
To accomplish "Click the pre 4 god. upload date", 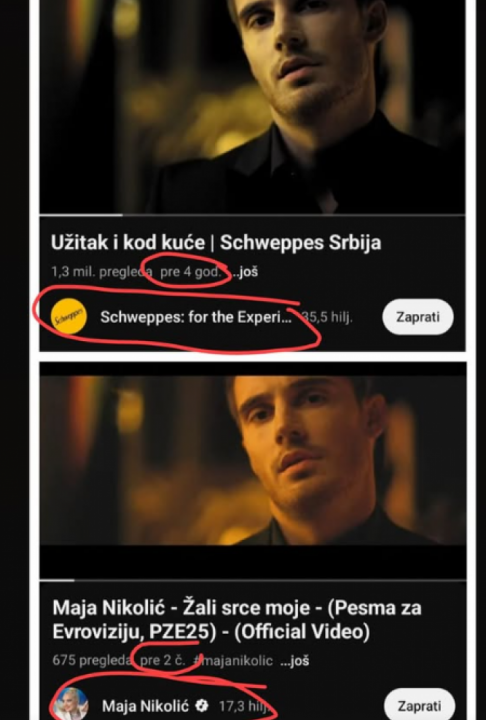I will 190,272.
